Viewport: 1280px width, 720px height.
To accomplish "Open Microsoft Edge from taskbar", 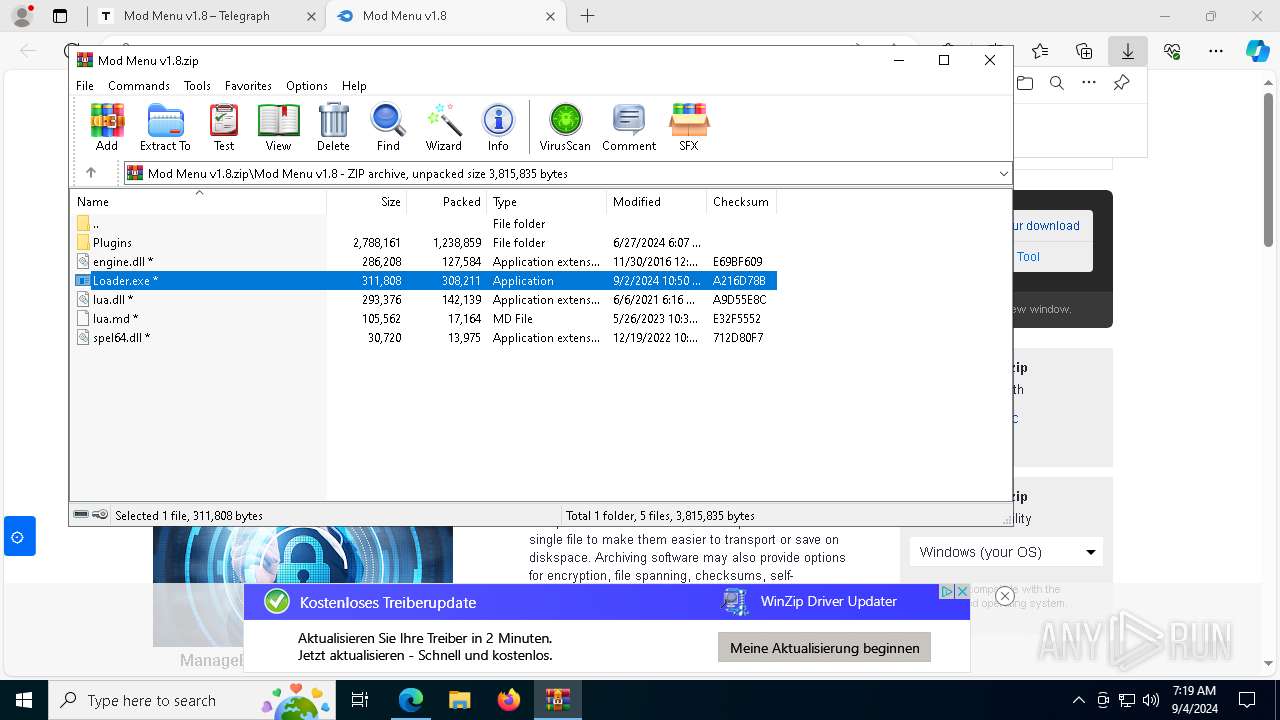I will tap(411, 700).
